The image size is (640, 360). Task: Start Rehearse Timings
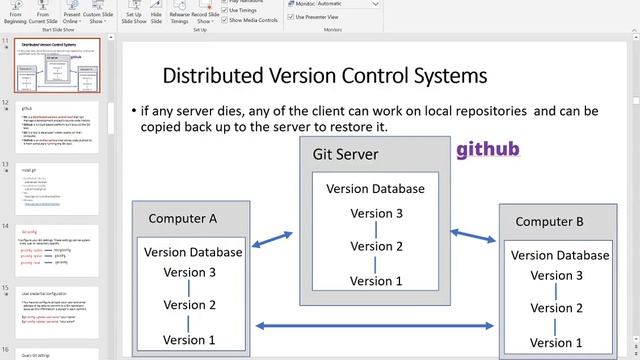(179, 13)
